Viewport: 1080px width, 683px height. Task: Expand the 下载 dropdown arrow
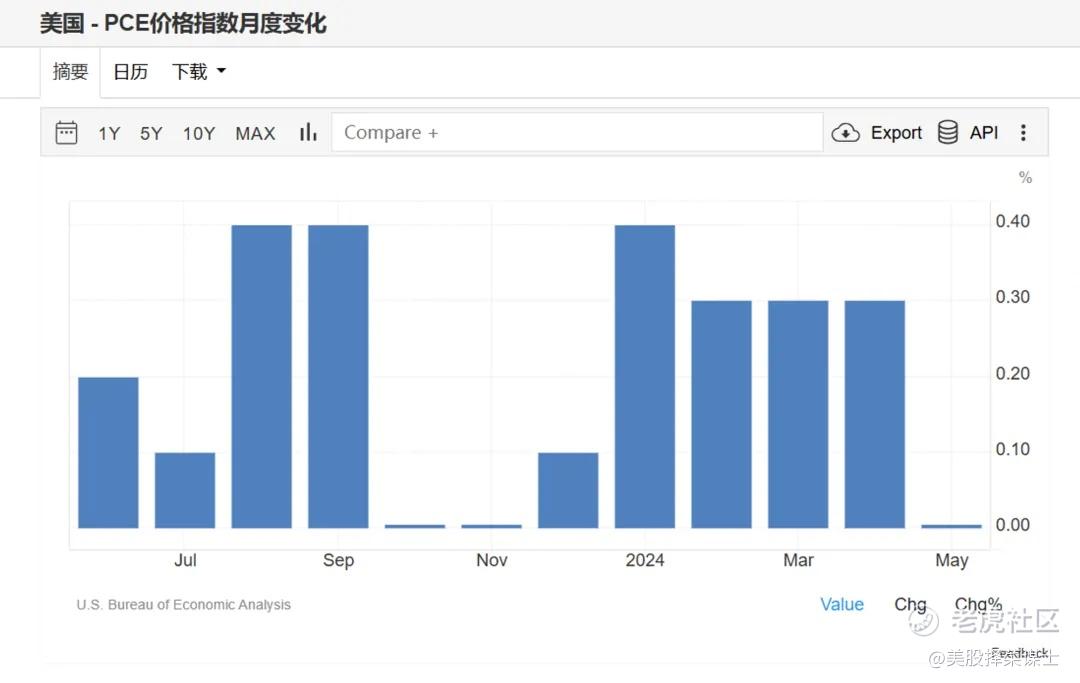221,71
